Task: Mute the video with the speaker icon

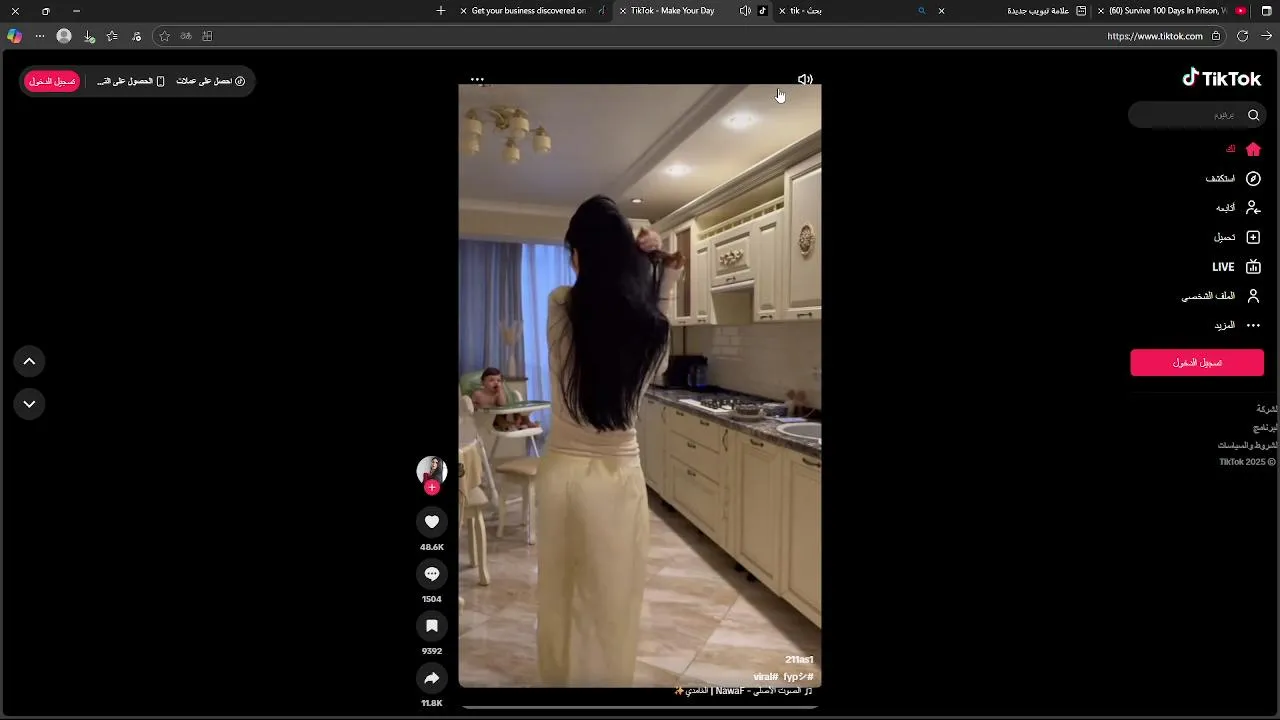Action: tap(805, 79)
